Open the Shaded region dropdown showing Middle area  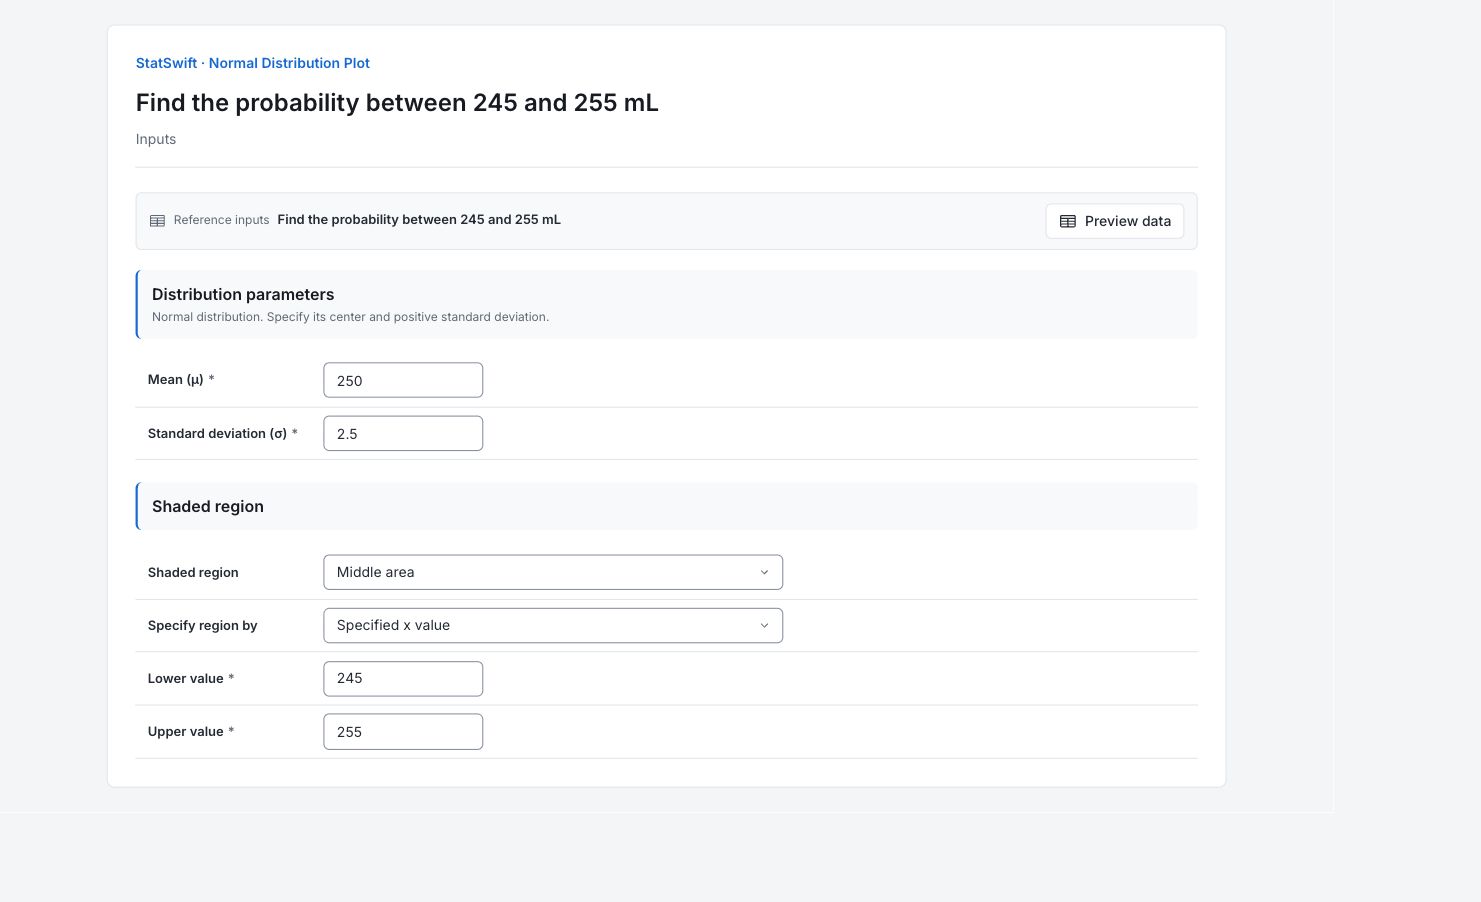553,572
